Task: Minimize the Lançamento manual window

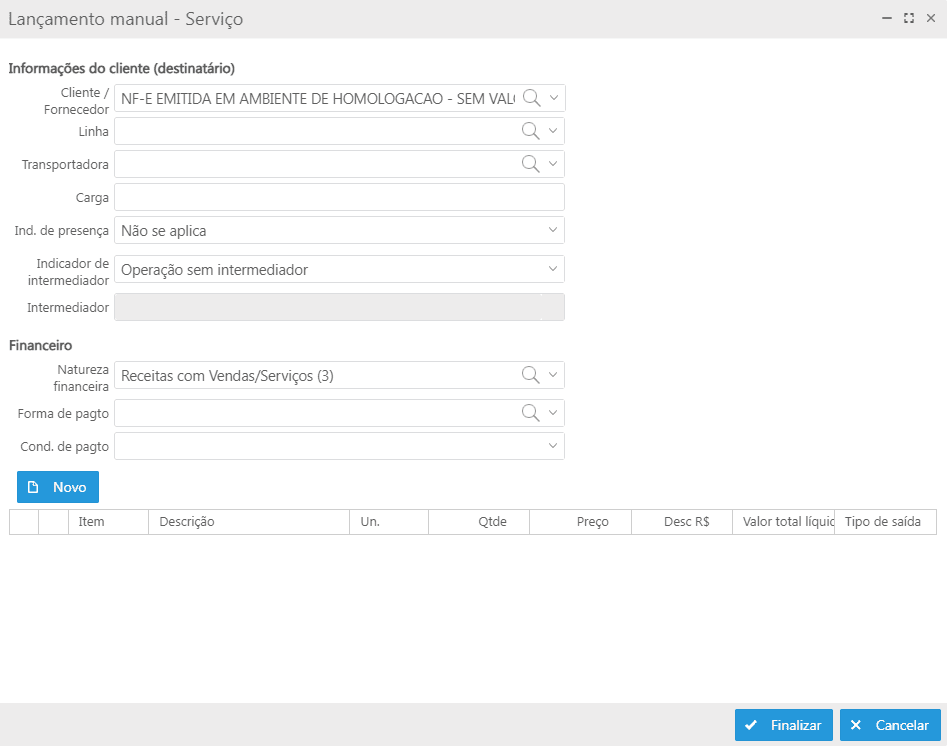Action: click(x=887, y=18)
